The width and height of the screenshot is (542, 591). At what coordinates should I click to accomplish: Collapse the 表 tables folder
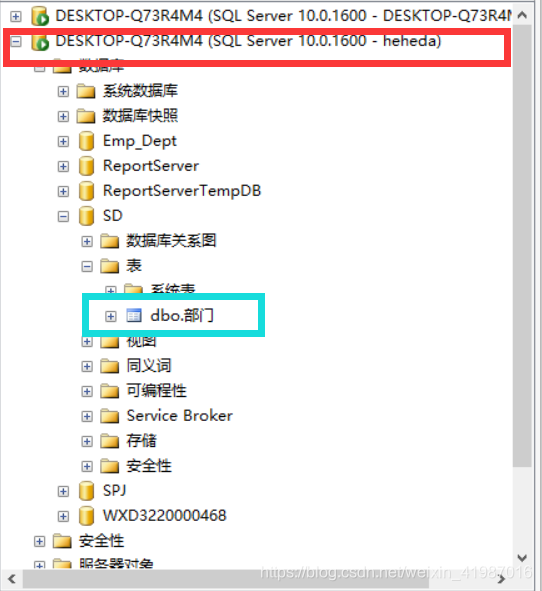click(x=87, y=266)
